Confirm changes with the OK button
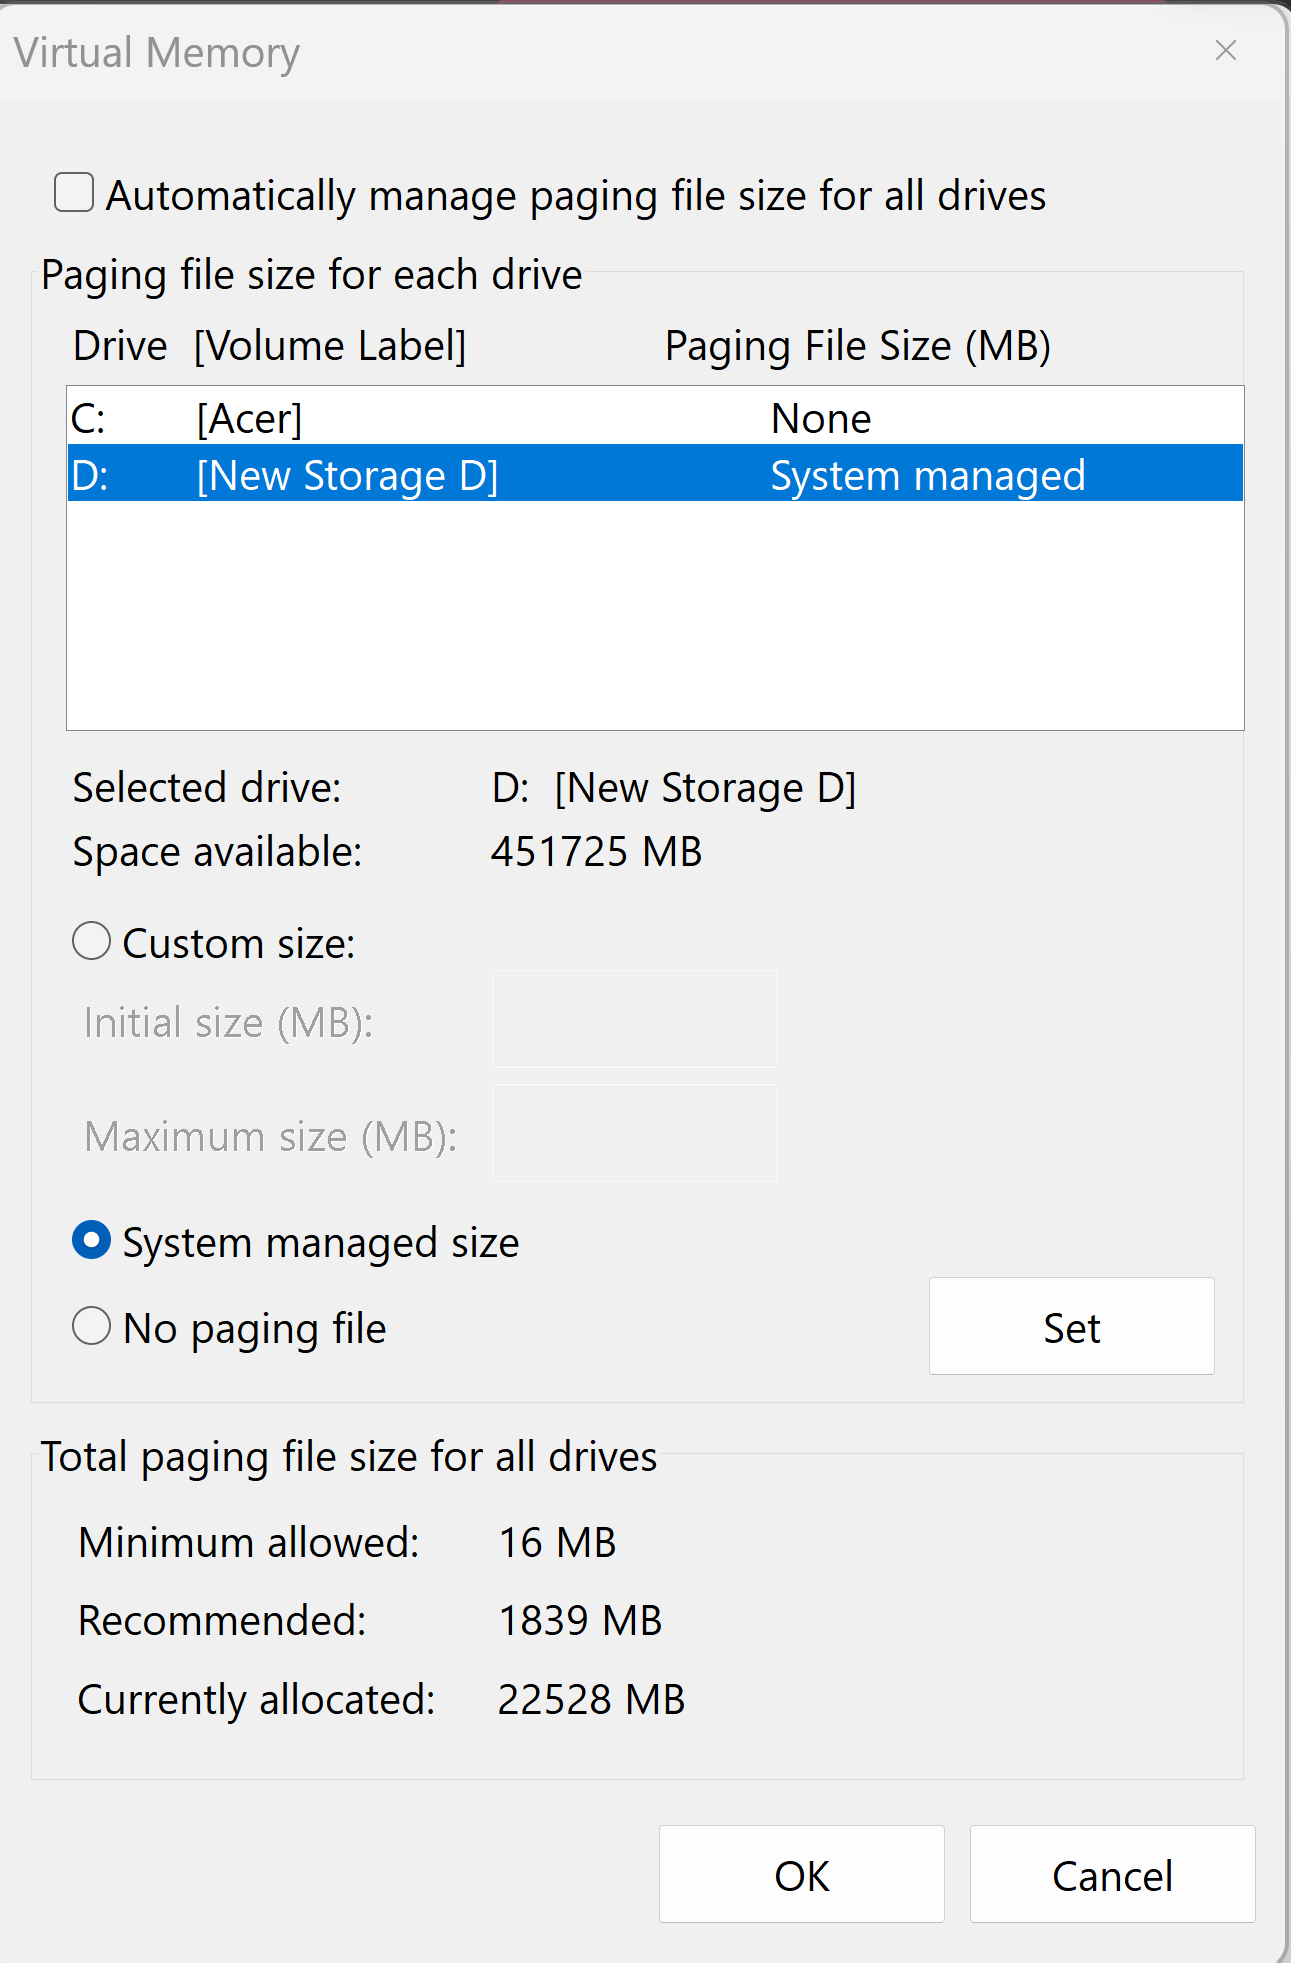 pos(801,1875)
